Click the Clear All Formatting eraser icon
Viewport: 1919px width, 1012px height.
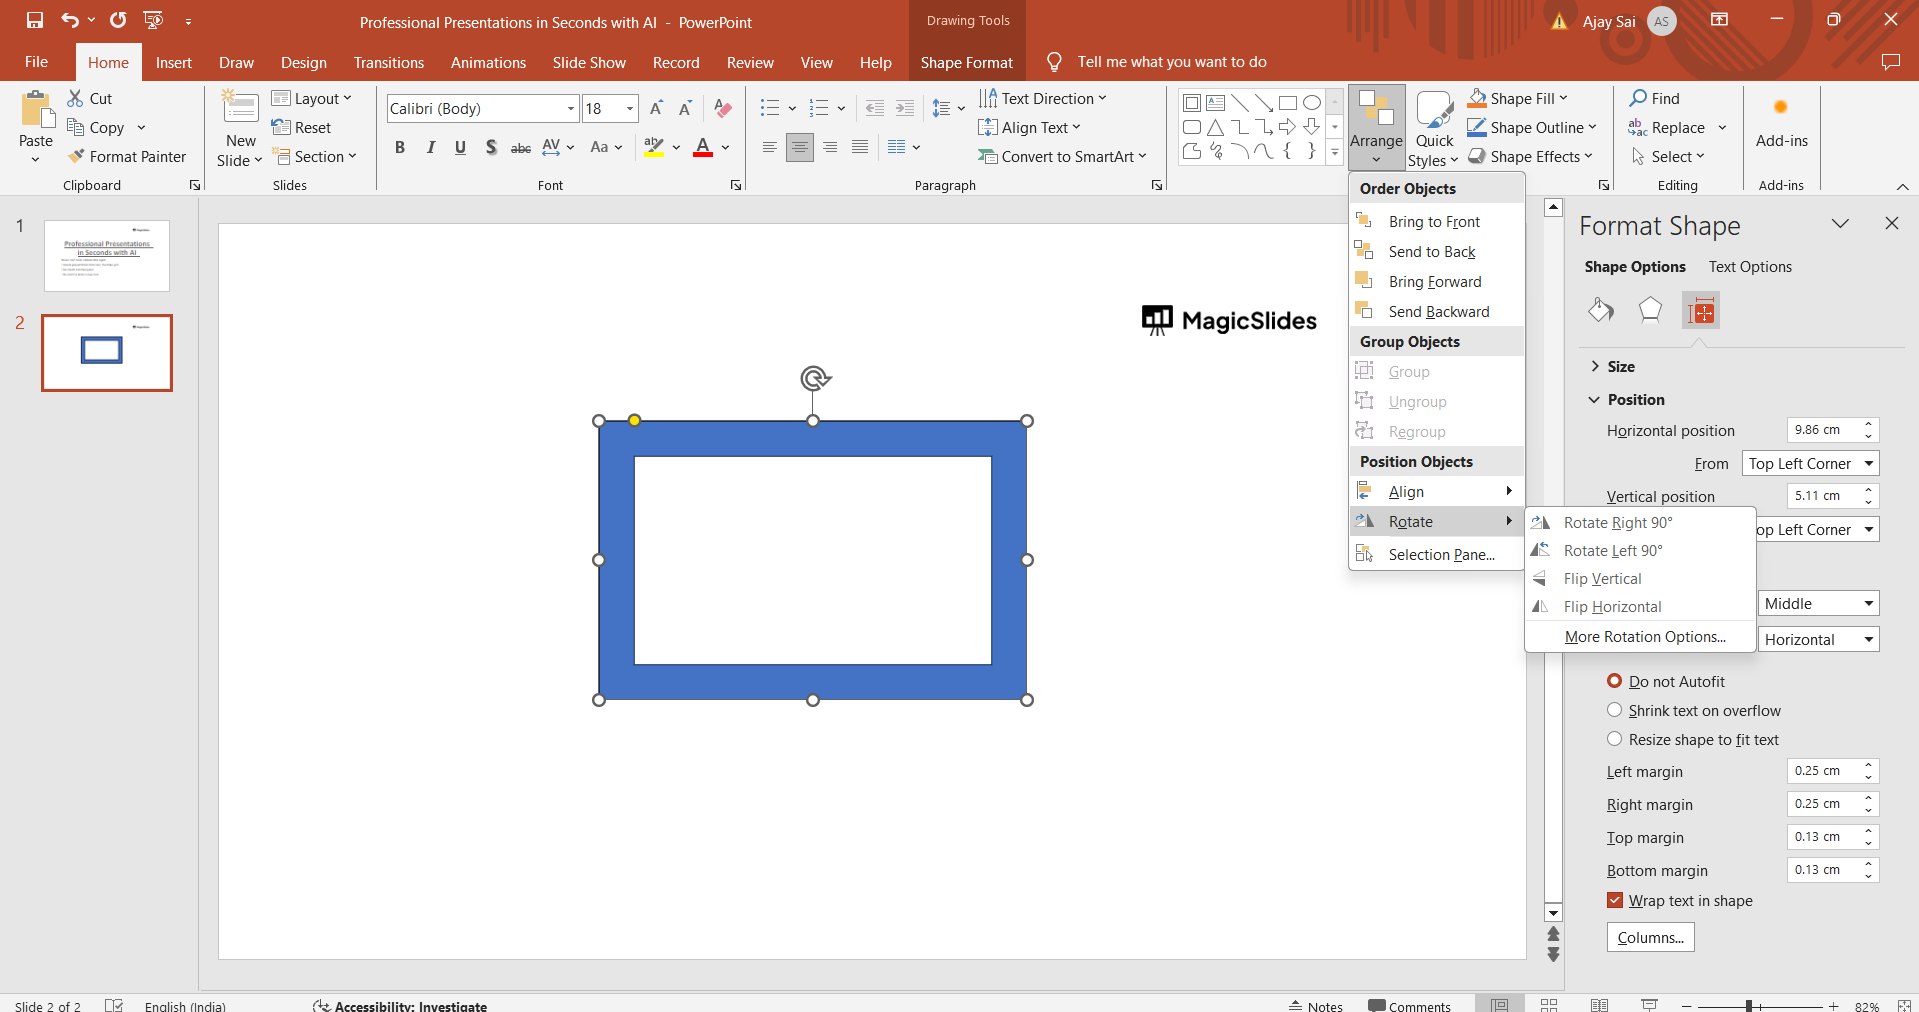(723, 109)
